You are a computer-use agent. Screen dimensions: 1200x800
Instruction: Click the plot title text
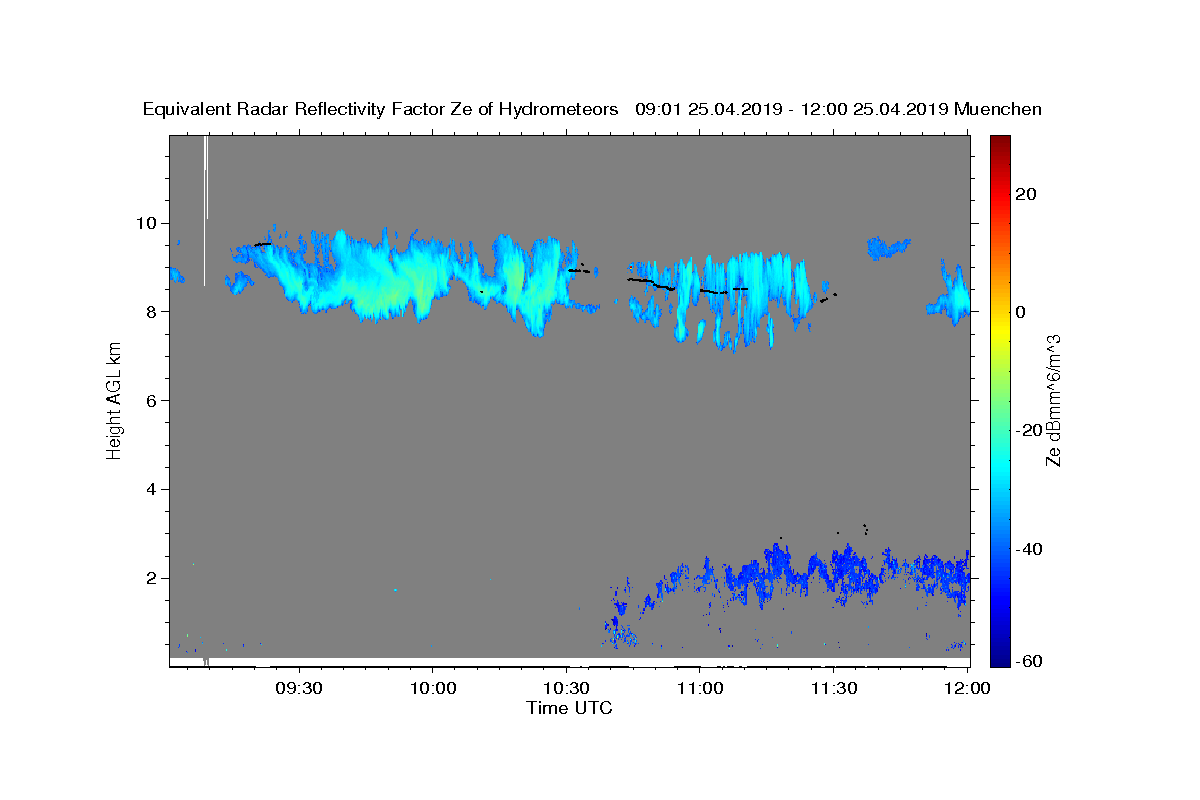click(x=592, y=109)
